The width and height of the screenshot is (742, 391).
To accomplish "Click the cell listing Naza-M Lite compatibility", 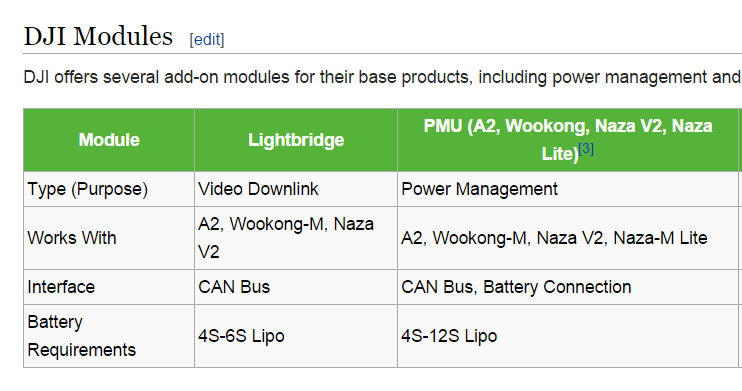I will 568,238.
